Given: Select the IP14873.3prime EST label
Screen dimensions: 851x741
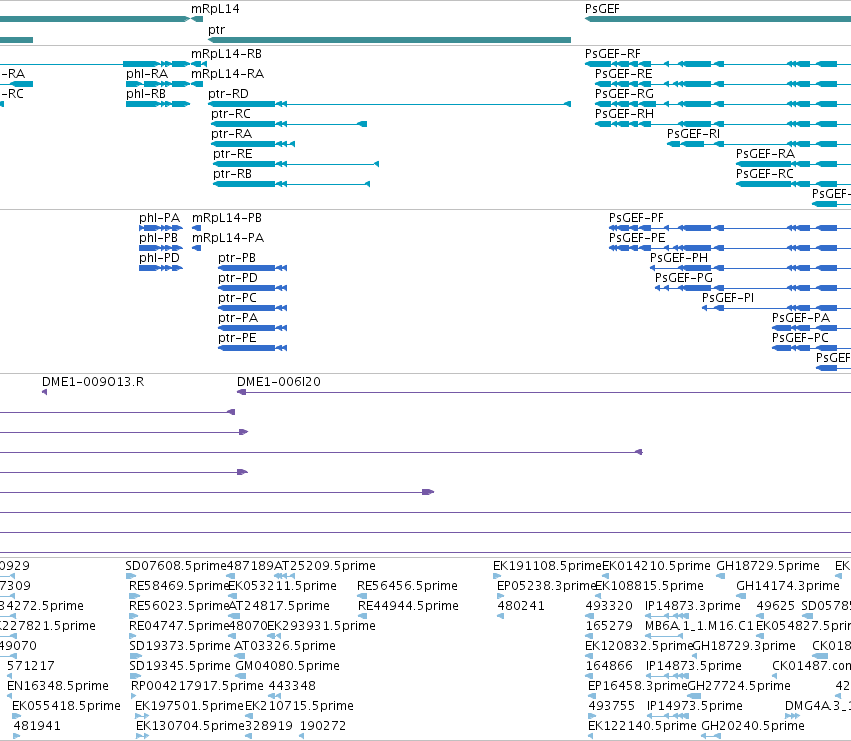Looking at the screenshot, I should (693, 606).
